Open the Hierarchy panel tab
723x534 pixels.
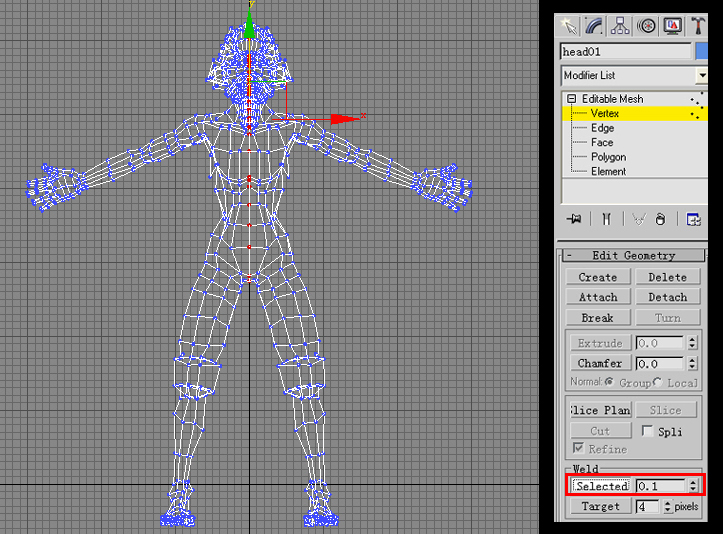tap(621, 25)
